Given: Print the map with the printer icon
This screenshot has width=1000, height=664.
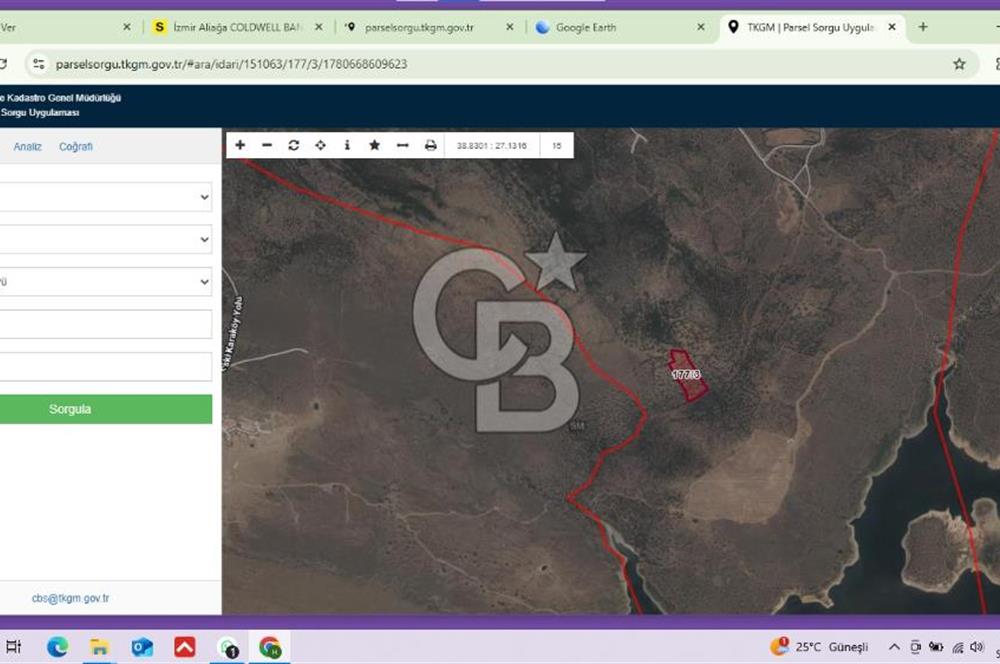Looking at the screenshot, I should click(x=430, y=145).
